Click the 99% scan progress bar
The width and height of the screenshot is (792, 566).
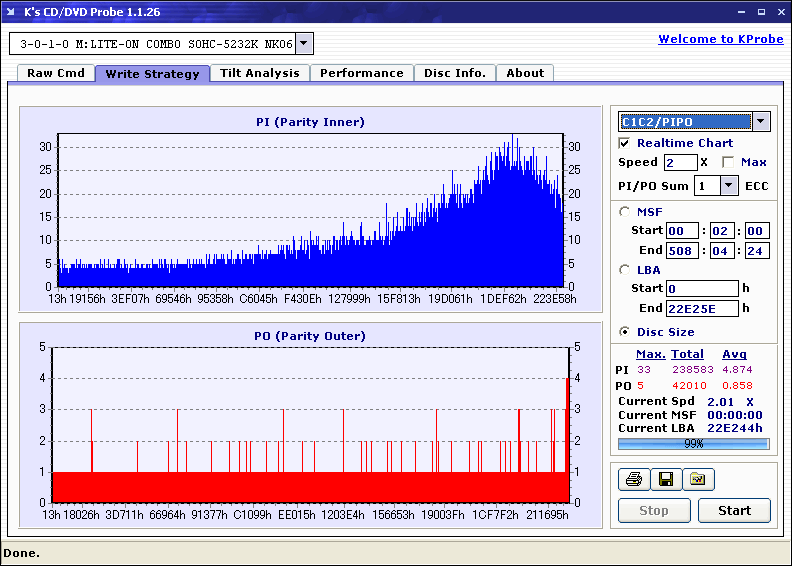(693, 443)
